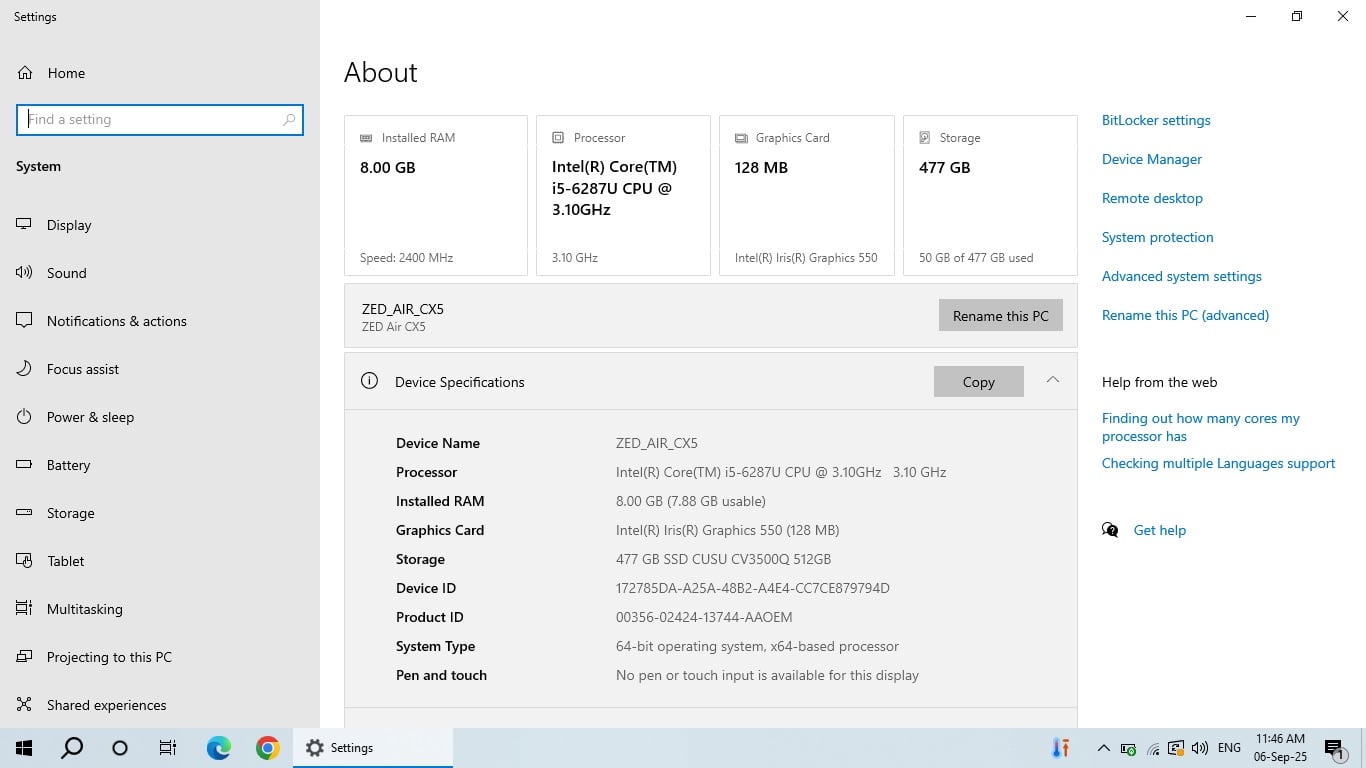Launch Google Chrome from taskbar
Screen dimensions: 1366x768
click(x=267, y=747)
